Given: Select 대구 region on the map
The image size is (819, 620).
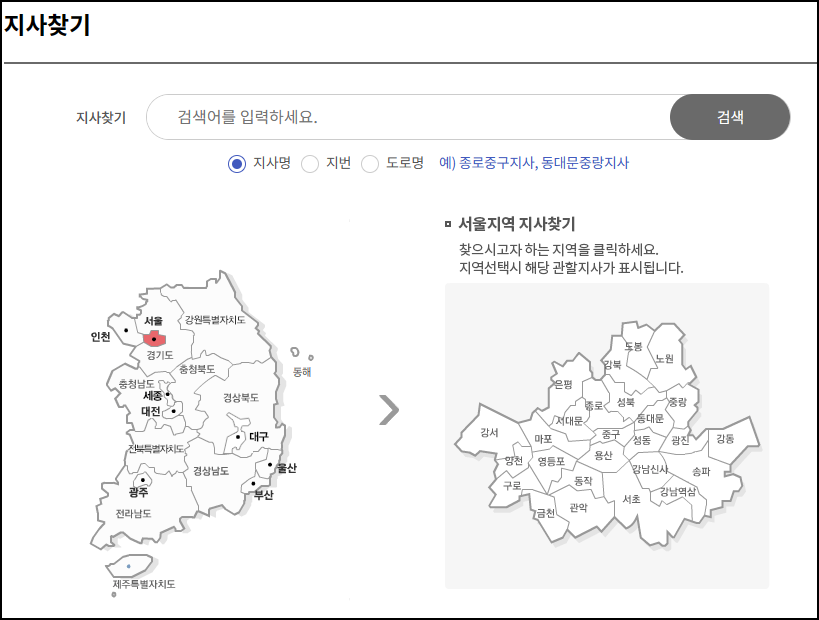Looking at the screenshot, I should pos(236,438).
